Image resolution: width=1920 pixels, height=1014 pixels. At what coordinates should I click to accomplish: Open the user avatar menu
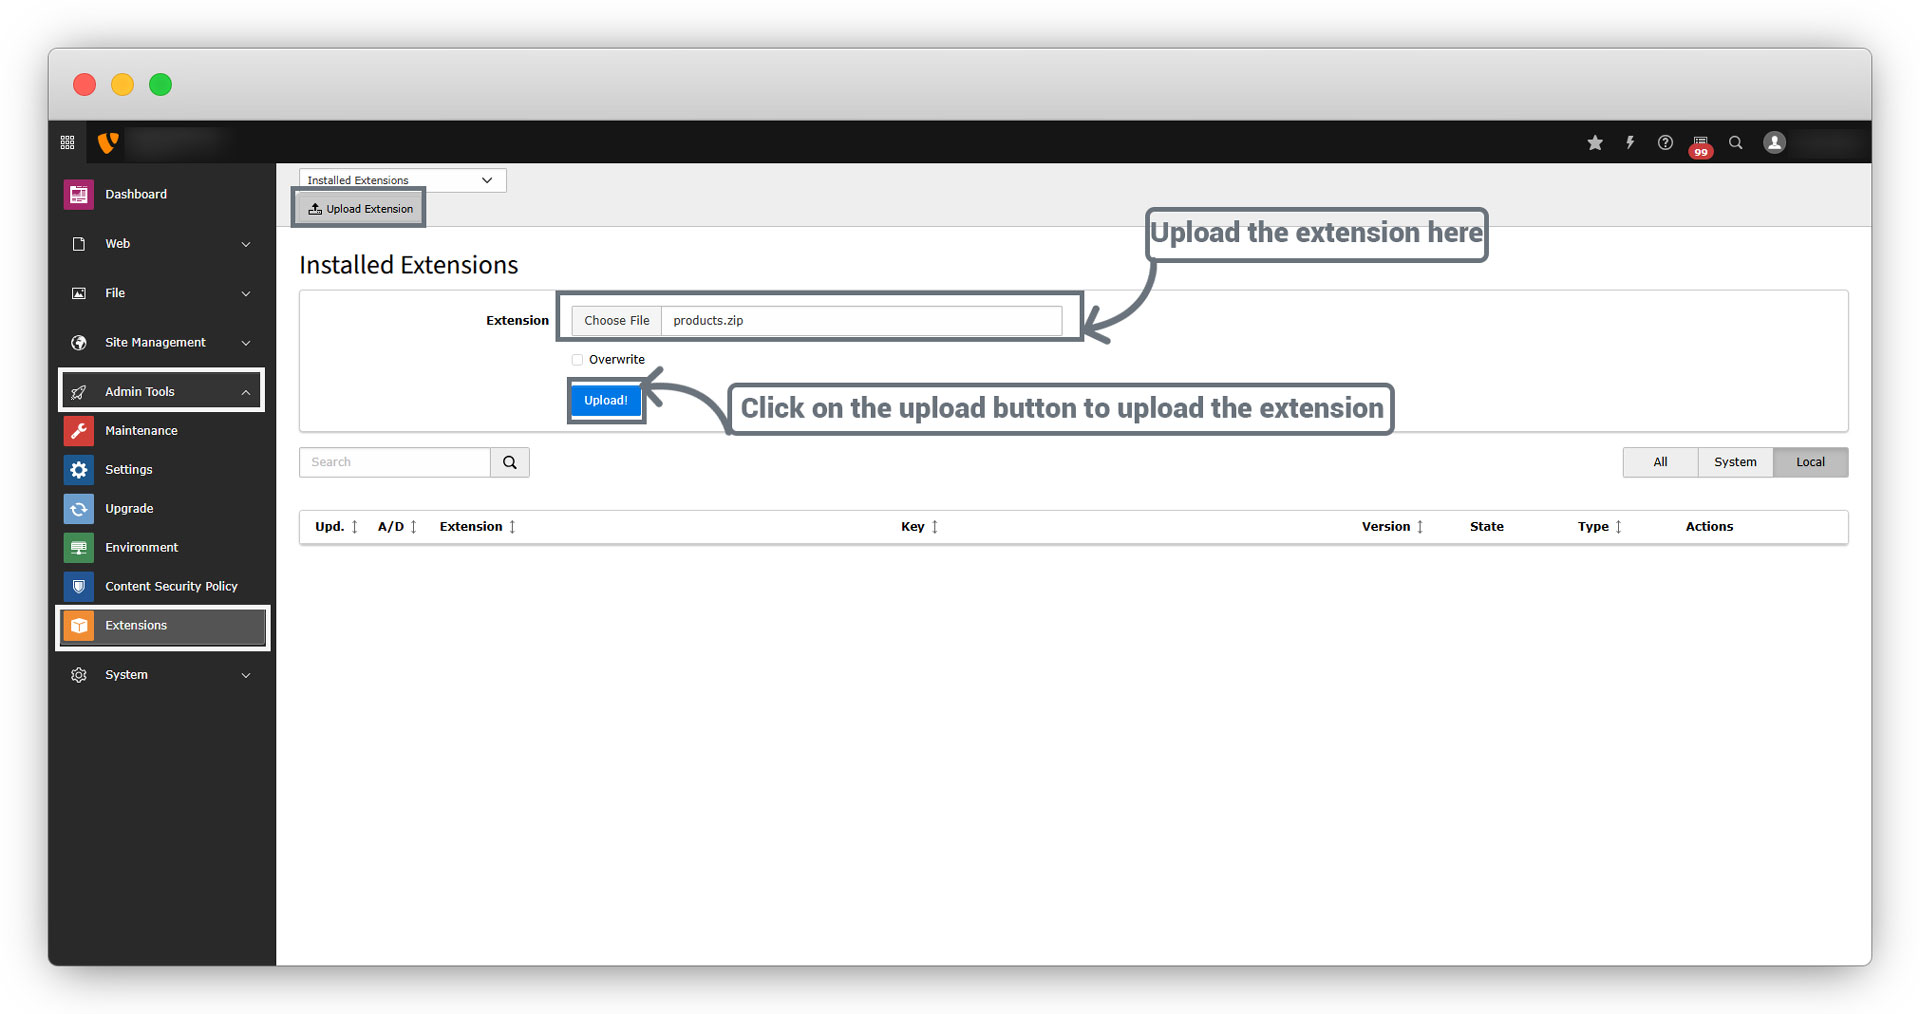[x=1775, y=143]
